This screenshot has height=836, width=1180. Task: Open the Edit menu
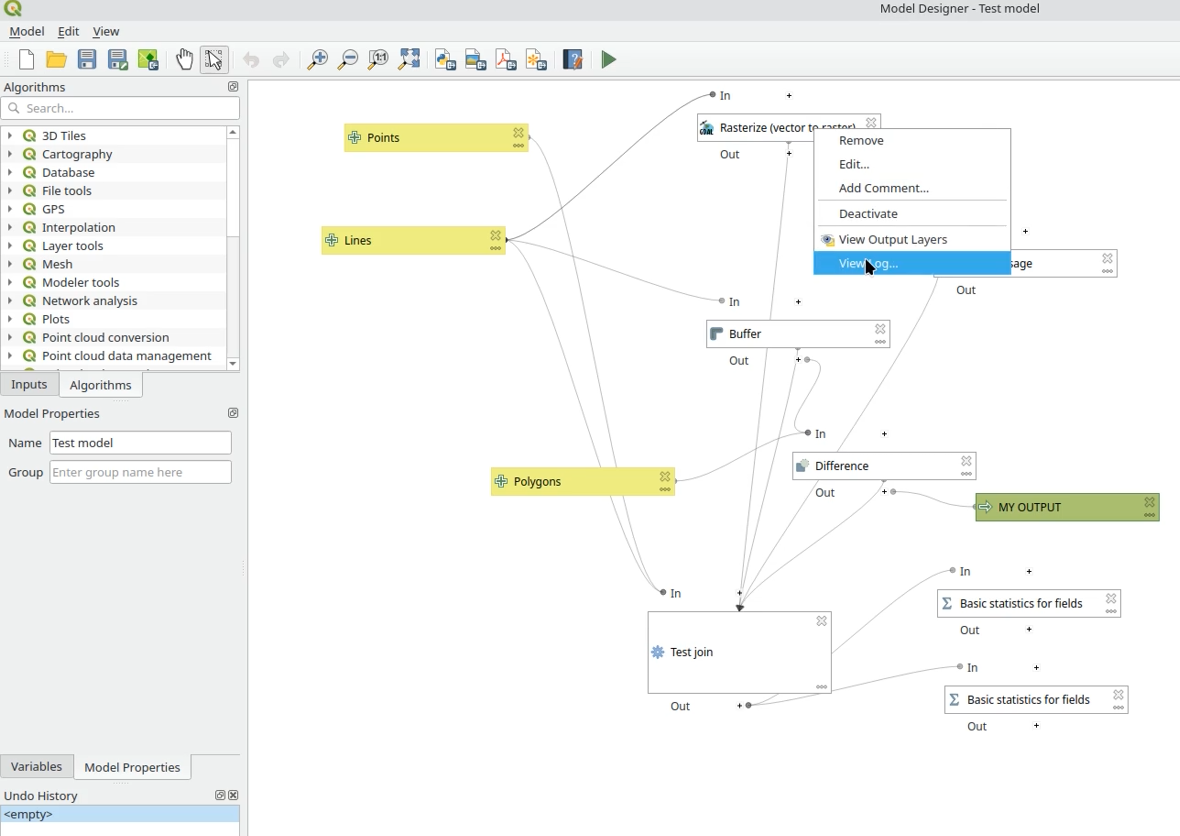click(x=68, y=32)
